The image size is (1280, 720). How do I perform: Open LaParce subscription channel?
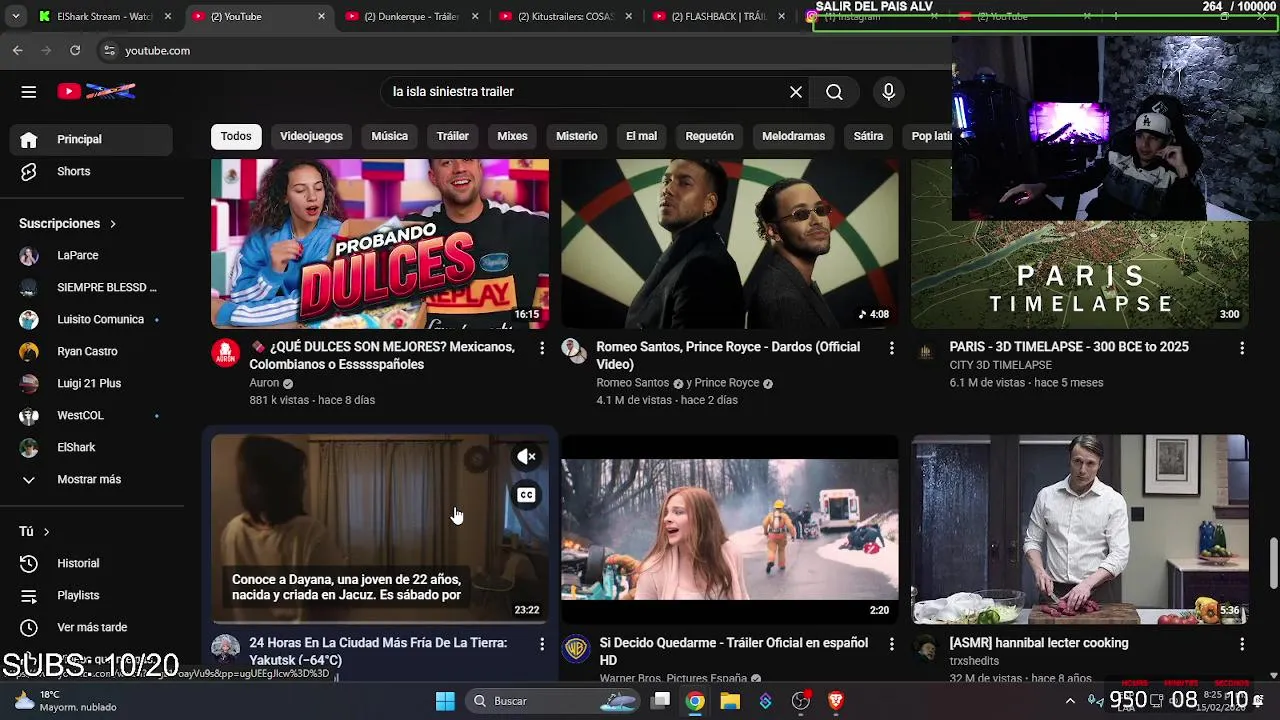coord(91,255)
